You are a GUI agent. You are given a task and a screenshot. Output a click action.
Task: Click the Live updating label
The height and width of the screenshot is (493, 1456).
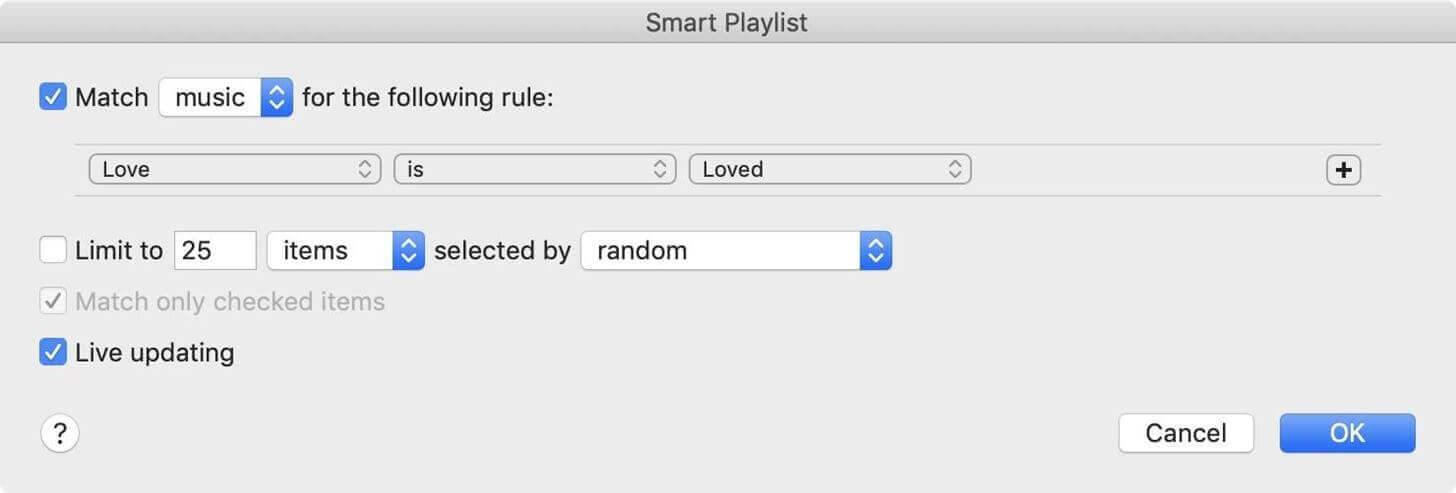point(155,352)
